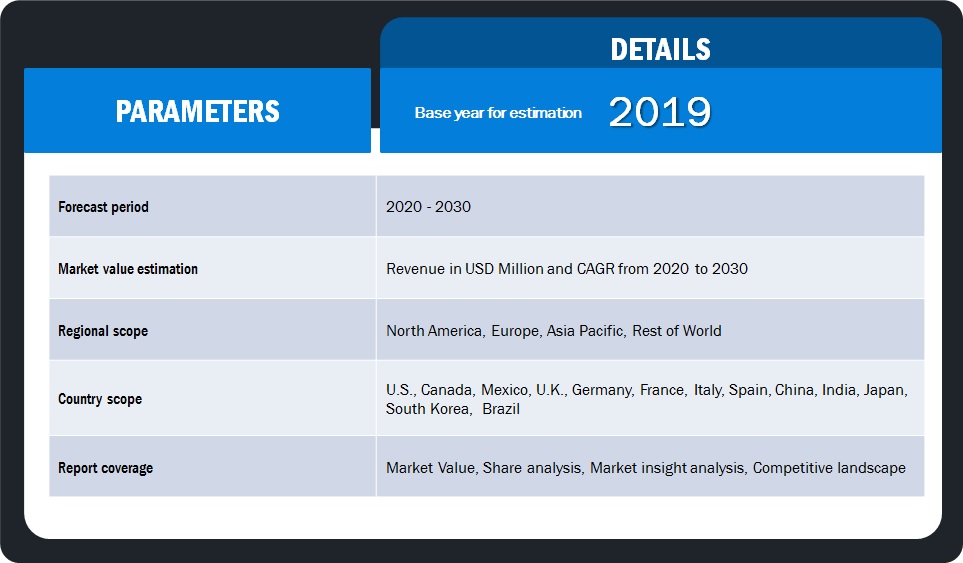Click the PARAMETERS header banner
The width and height of the screenshot is (963, 563).
point(197,111)
